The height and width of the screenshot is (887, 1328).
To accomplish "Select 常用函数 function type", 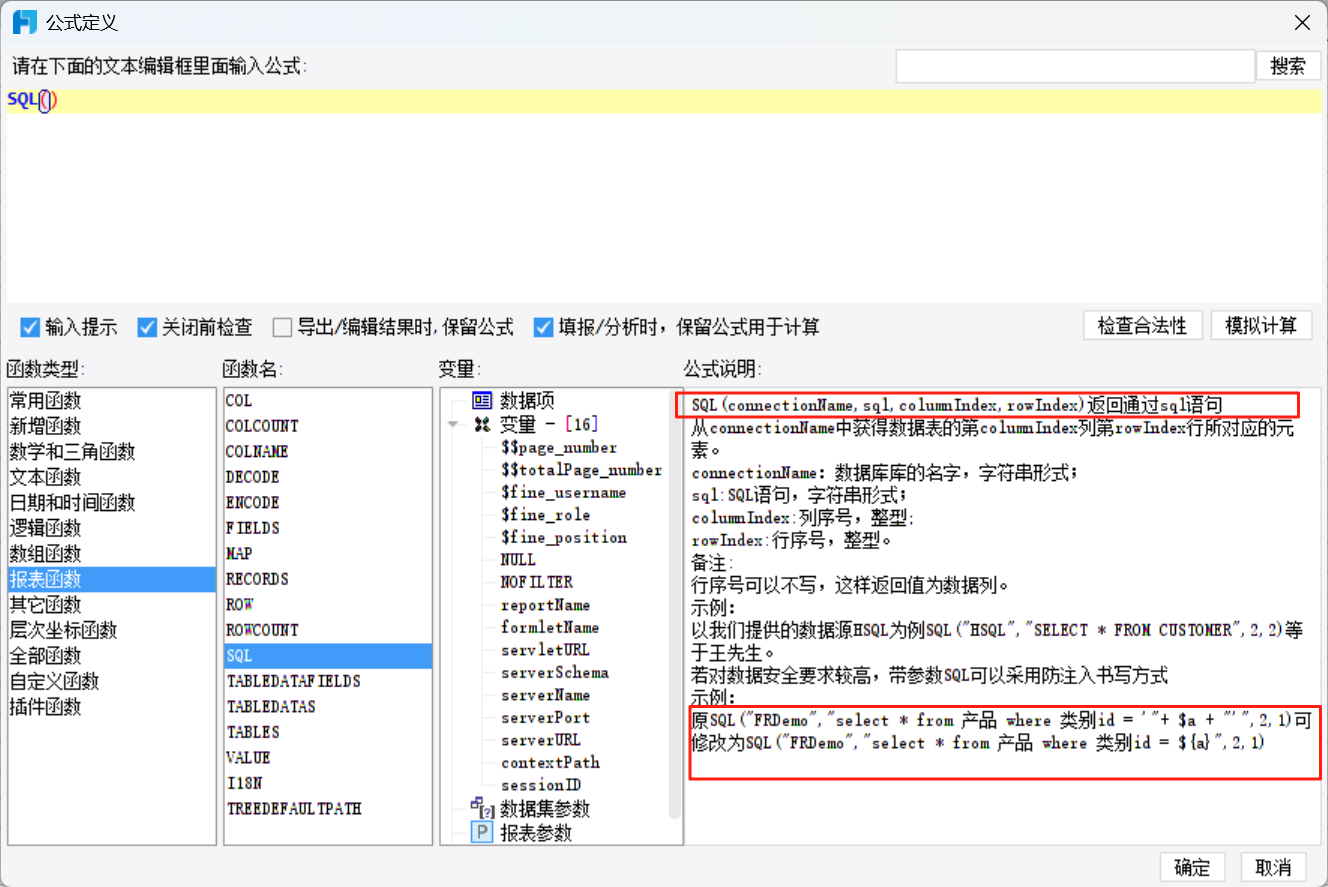I will (111, 401).
